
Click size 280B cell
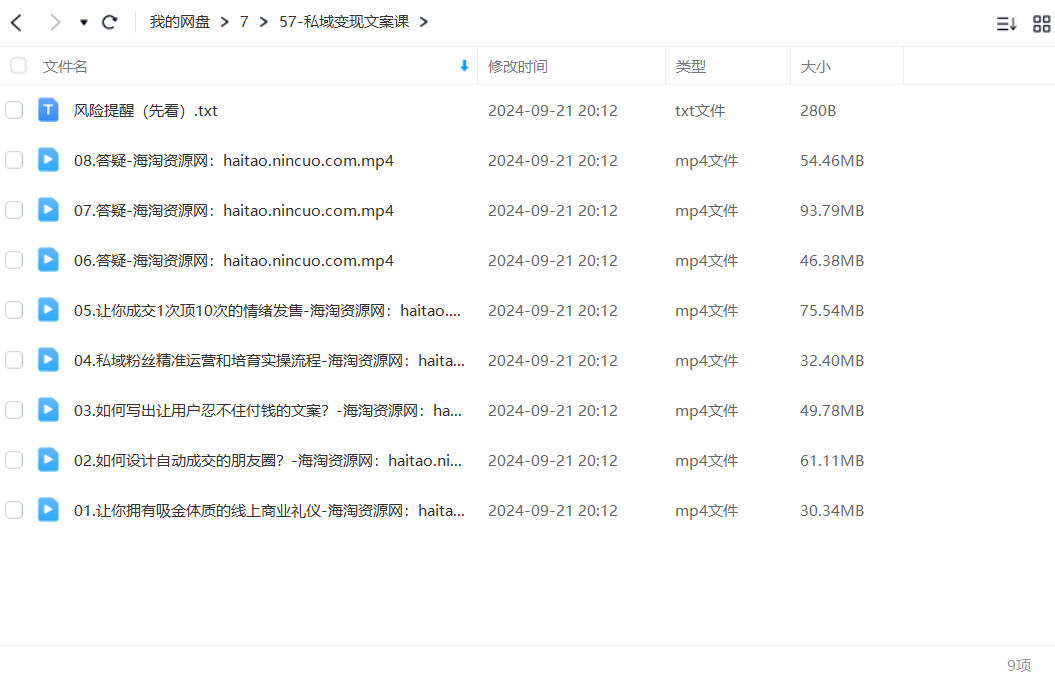[x=818, y=110]
